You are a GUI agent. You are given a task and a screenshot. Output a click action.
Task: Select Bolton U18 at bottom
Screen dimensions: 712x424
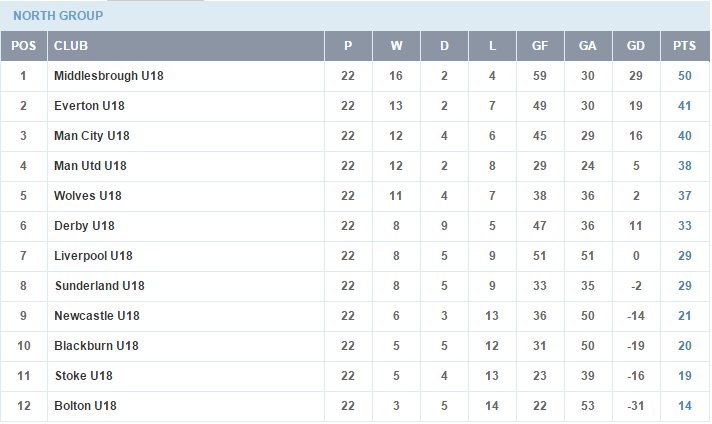pos(85,405)
